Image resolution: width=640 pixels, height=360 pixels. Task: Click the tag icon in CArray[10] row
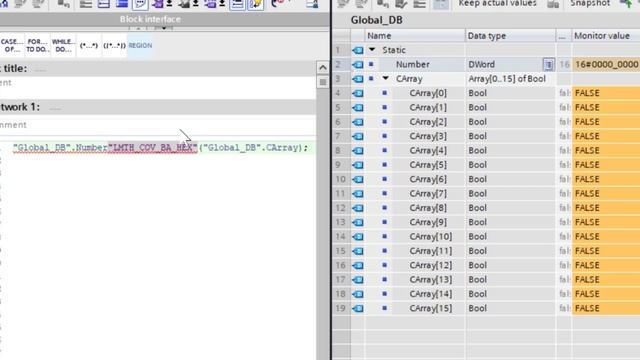click(x=358, y=236)
